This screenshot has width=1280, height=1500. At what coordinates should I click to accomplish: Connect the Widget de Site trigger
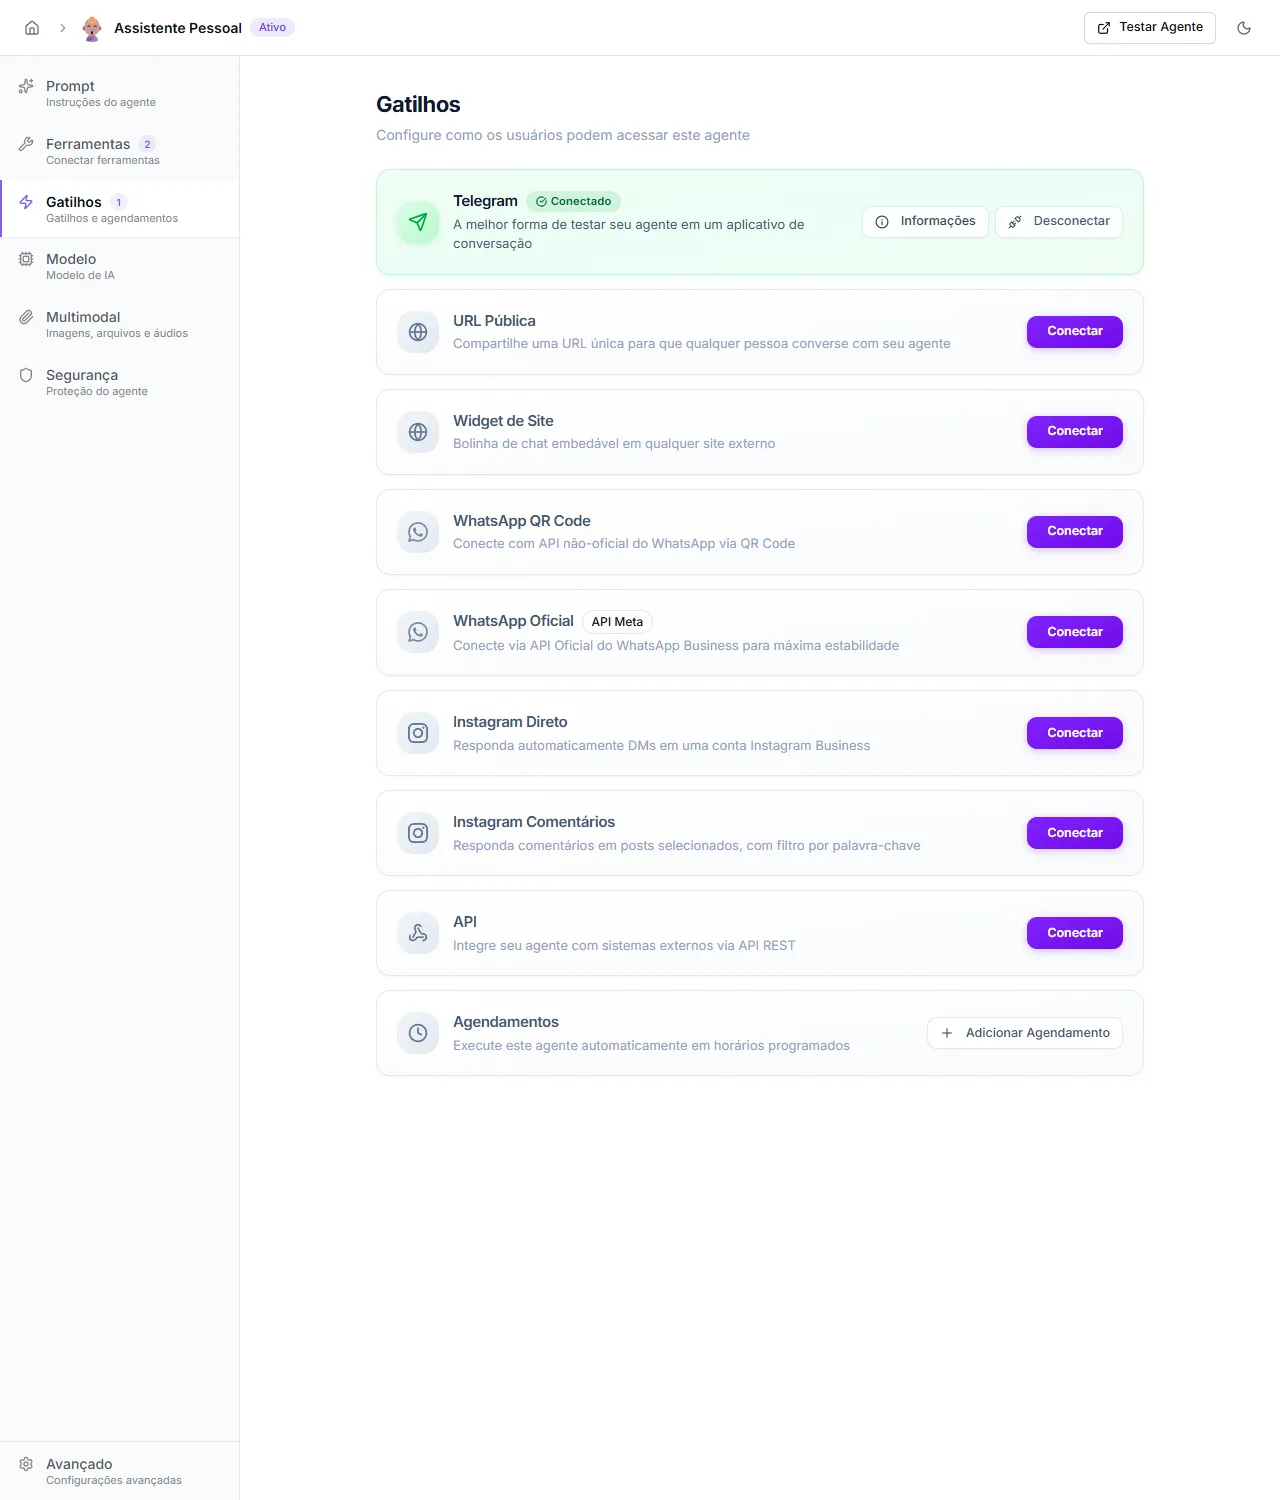coord(1075,432)
